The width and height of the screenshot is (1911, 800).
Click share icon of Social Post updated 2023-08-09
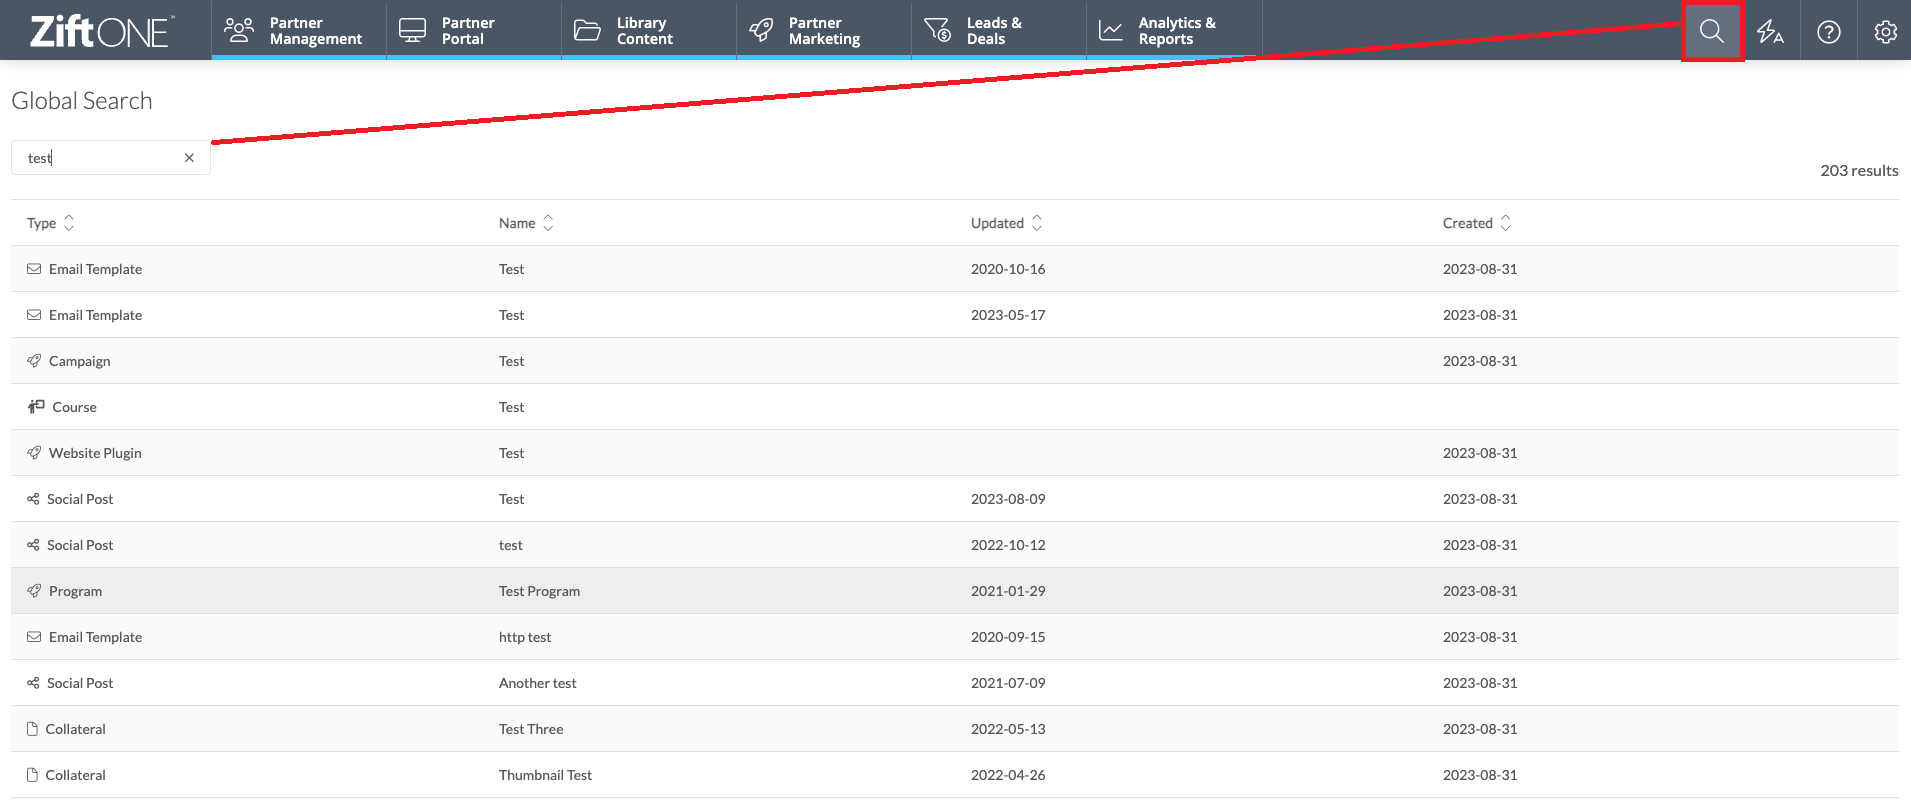[x=33, y=499]
